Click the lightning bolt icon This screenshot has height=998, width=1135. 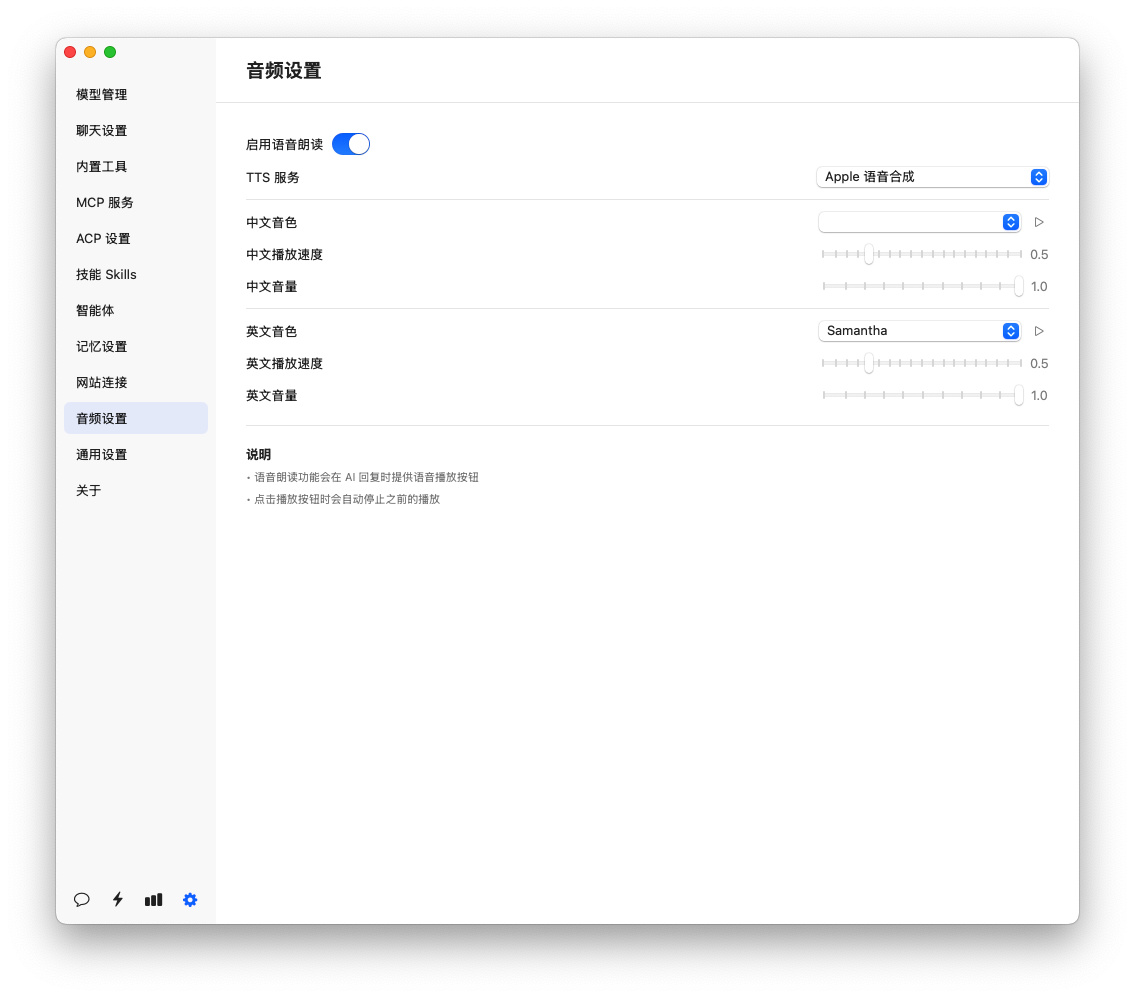click(x=118, y=899)
